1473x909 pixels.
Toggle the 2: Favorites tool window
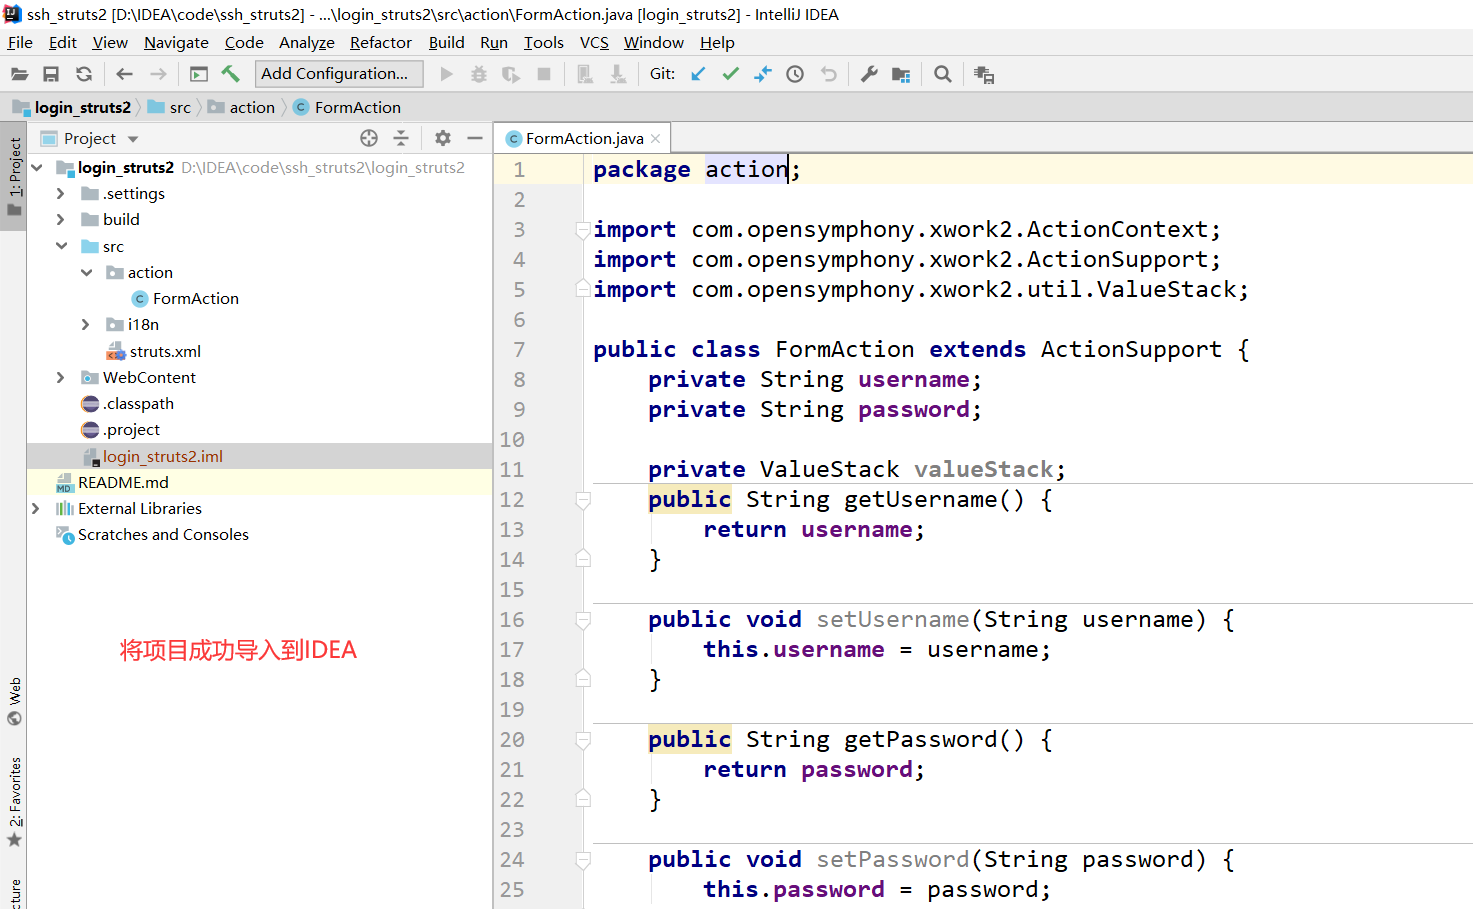coord(14,801)
